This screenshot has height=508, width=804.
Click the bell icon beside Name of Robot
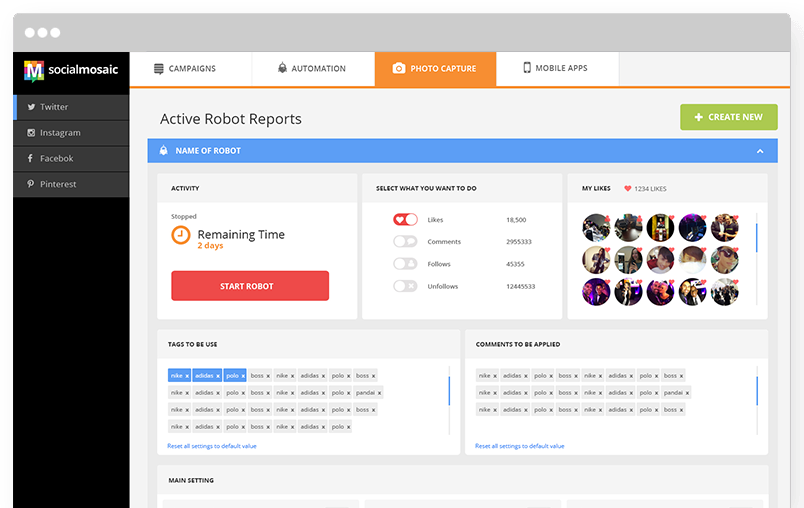[163, 151]
